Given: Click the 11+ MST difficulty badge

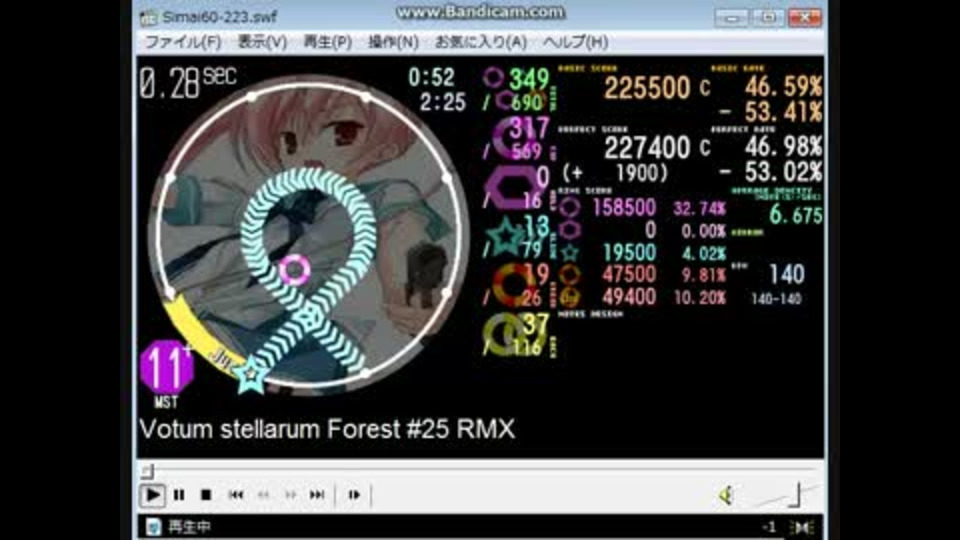Looking at the screenshot, I should pos(167,369).
